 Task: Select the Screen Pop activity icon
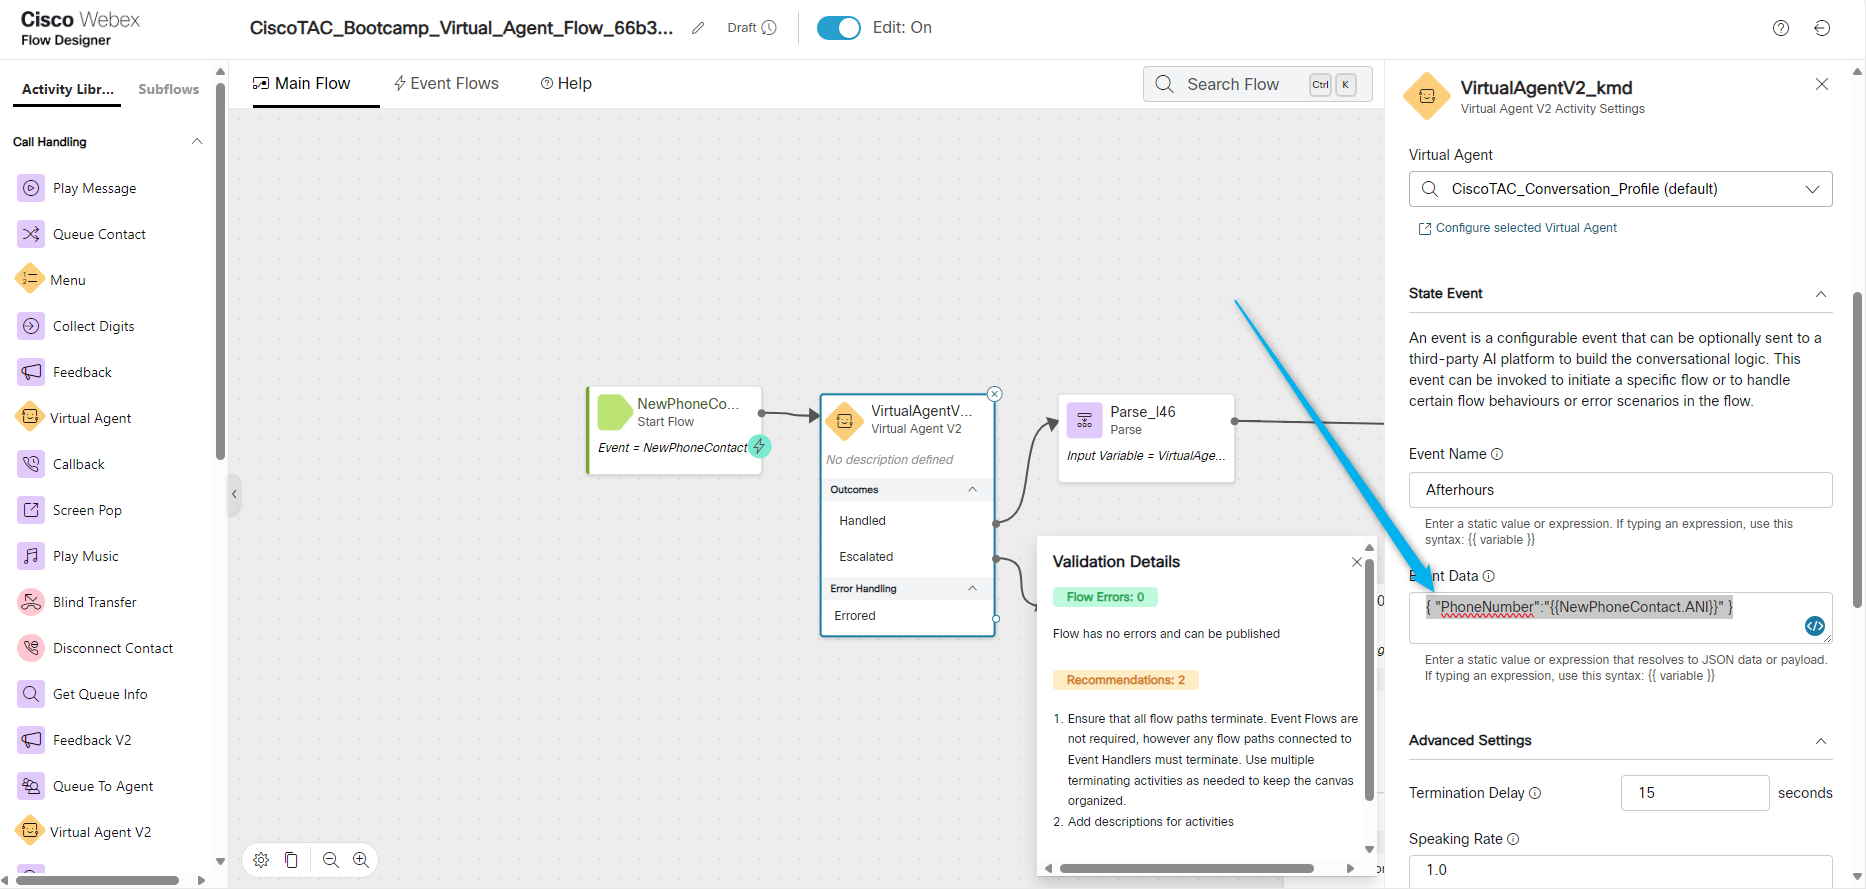click(x=31, y=510)
